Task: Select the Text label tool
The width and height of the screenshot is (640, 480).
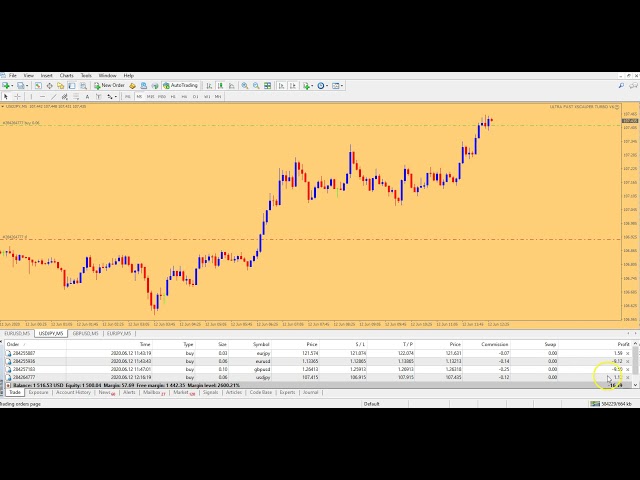Action: point(87,97)
